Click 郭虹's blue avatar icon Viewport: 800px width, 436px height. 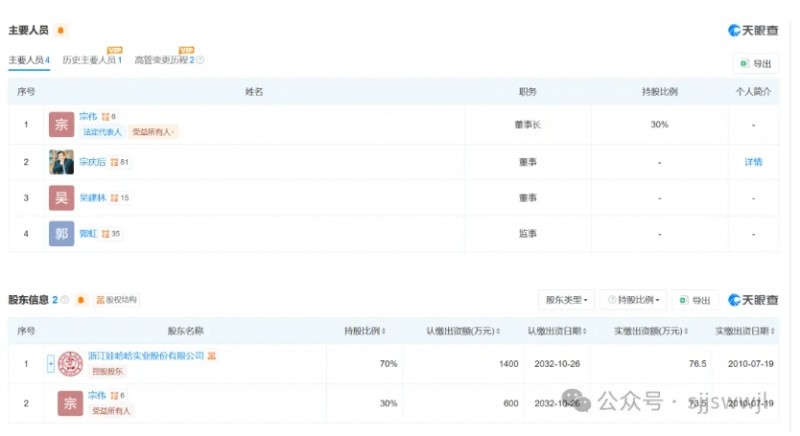[61, 234]
